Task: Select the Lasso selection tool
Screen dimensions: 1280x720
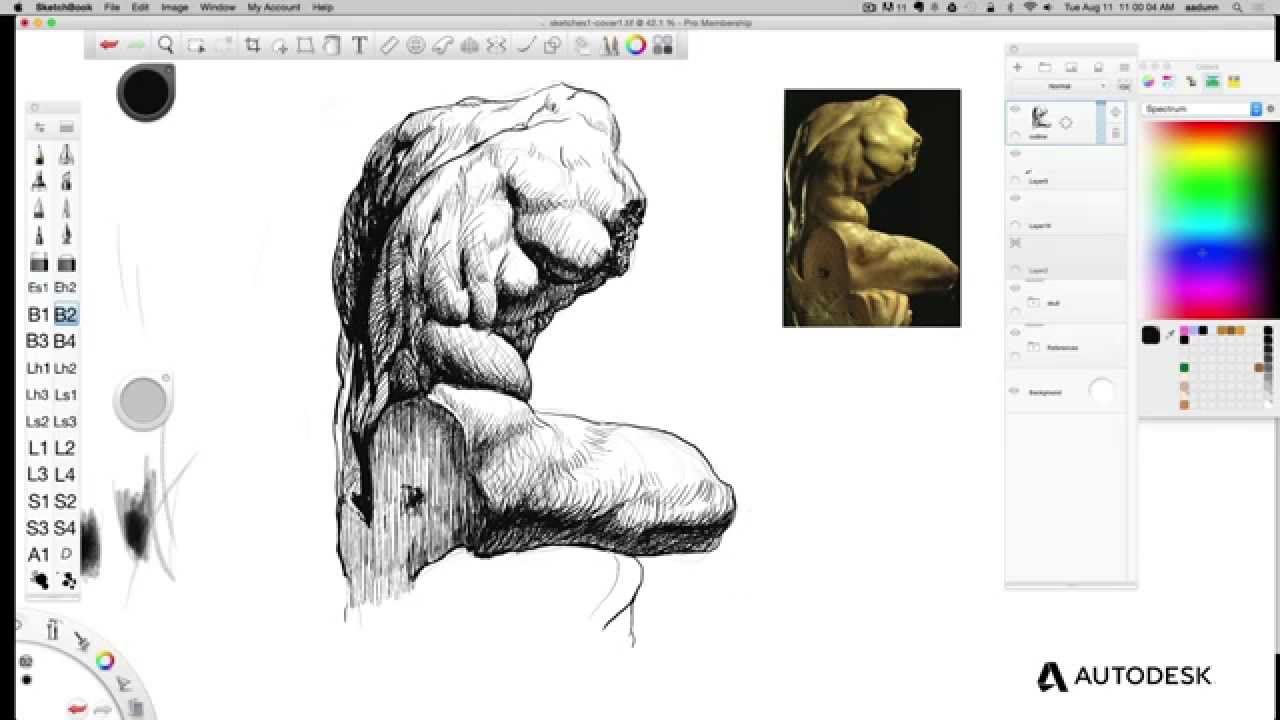Action: point(332,44)
